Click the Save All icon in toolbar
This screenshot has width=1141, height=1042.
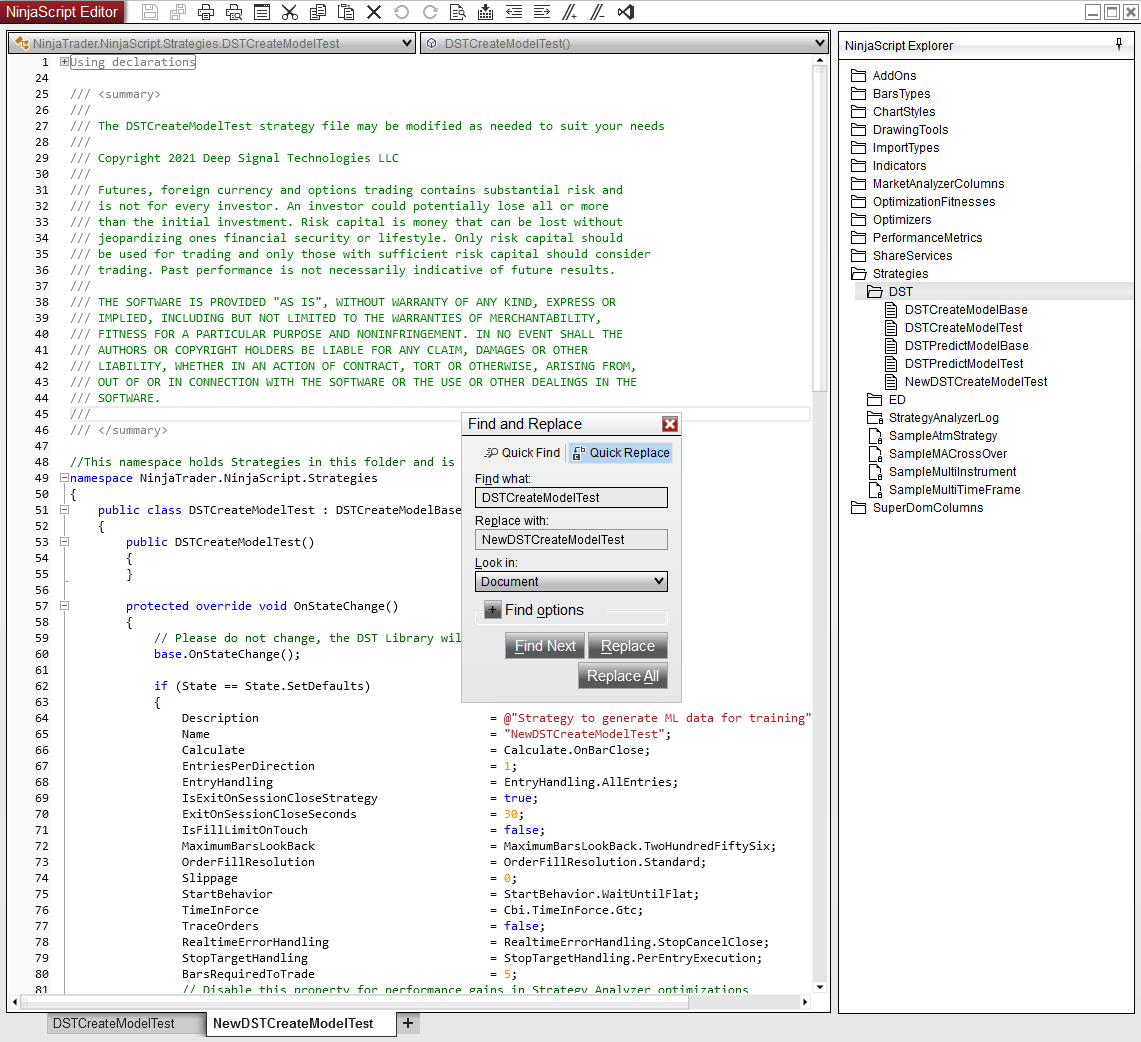coord(178,12)
